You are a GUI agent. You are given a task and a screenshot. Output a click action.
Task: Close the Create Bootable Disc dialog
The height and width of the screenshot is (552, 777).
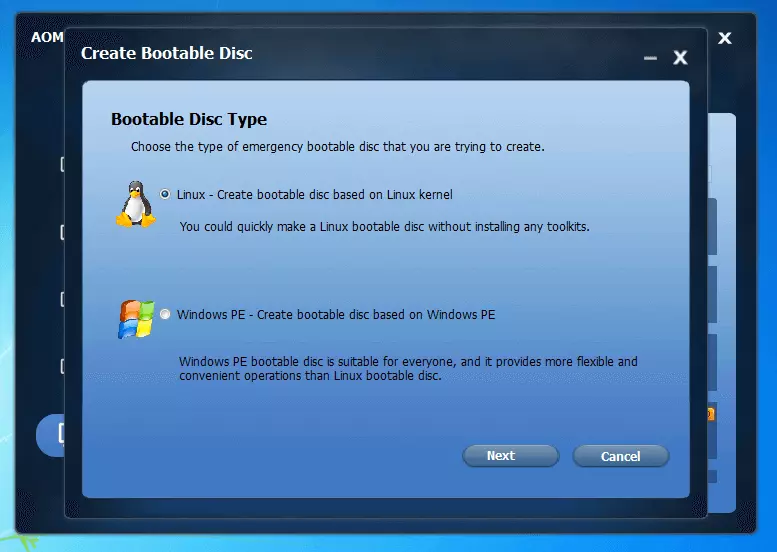[x=680, y=57]
